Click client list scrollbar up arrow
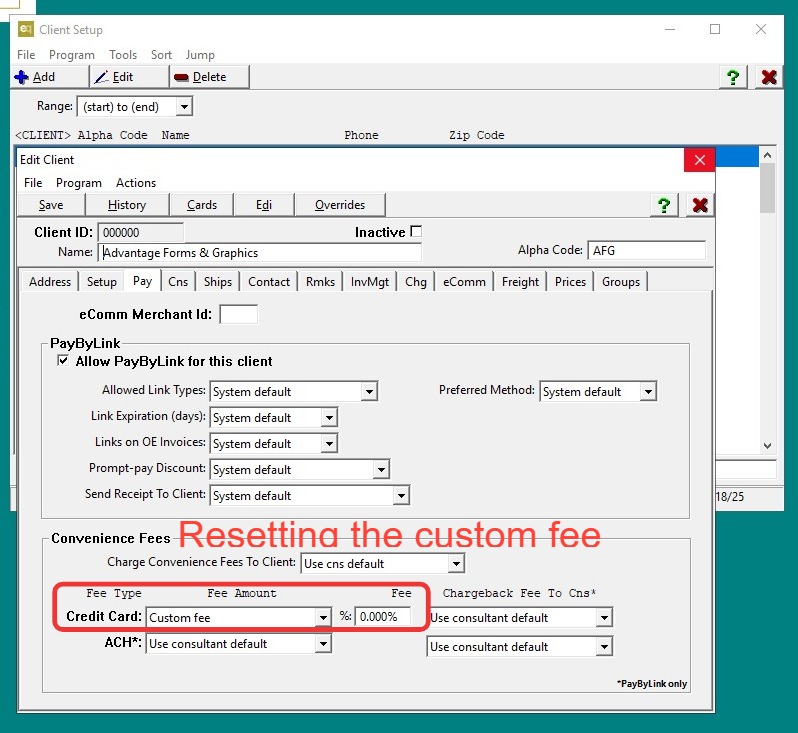The image size is (798, 733). pos(767,155)
